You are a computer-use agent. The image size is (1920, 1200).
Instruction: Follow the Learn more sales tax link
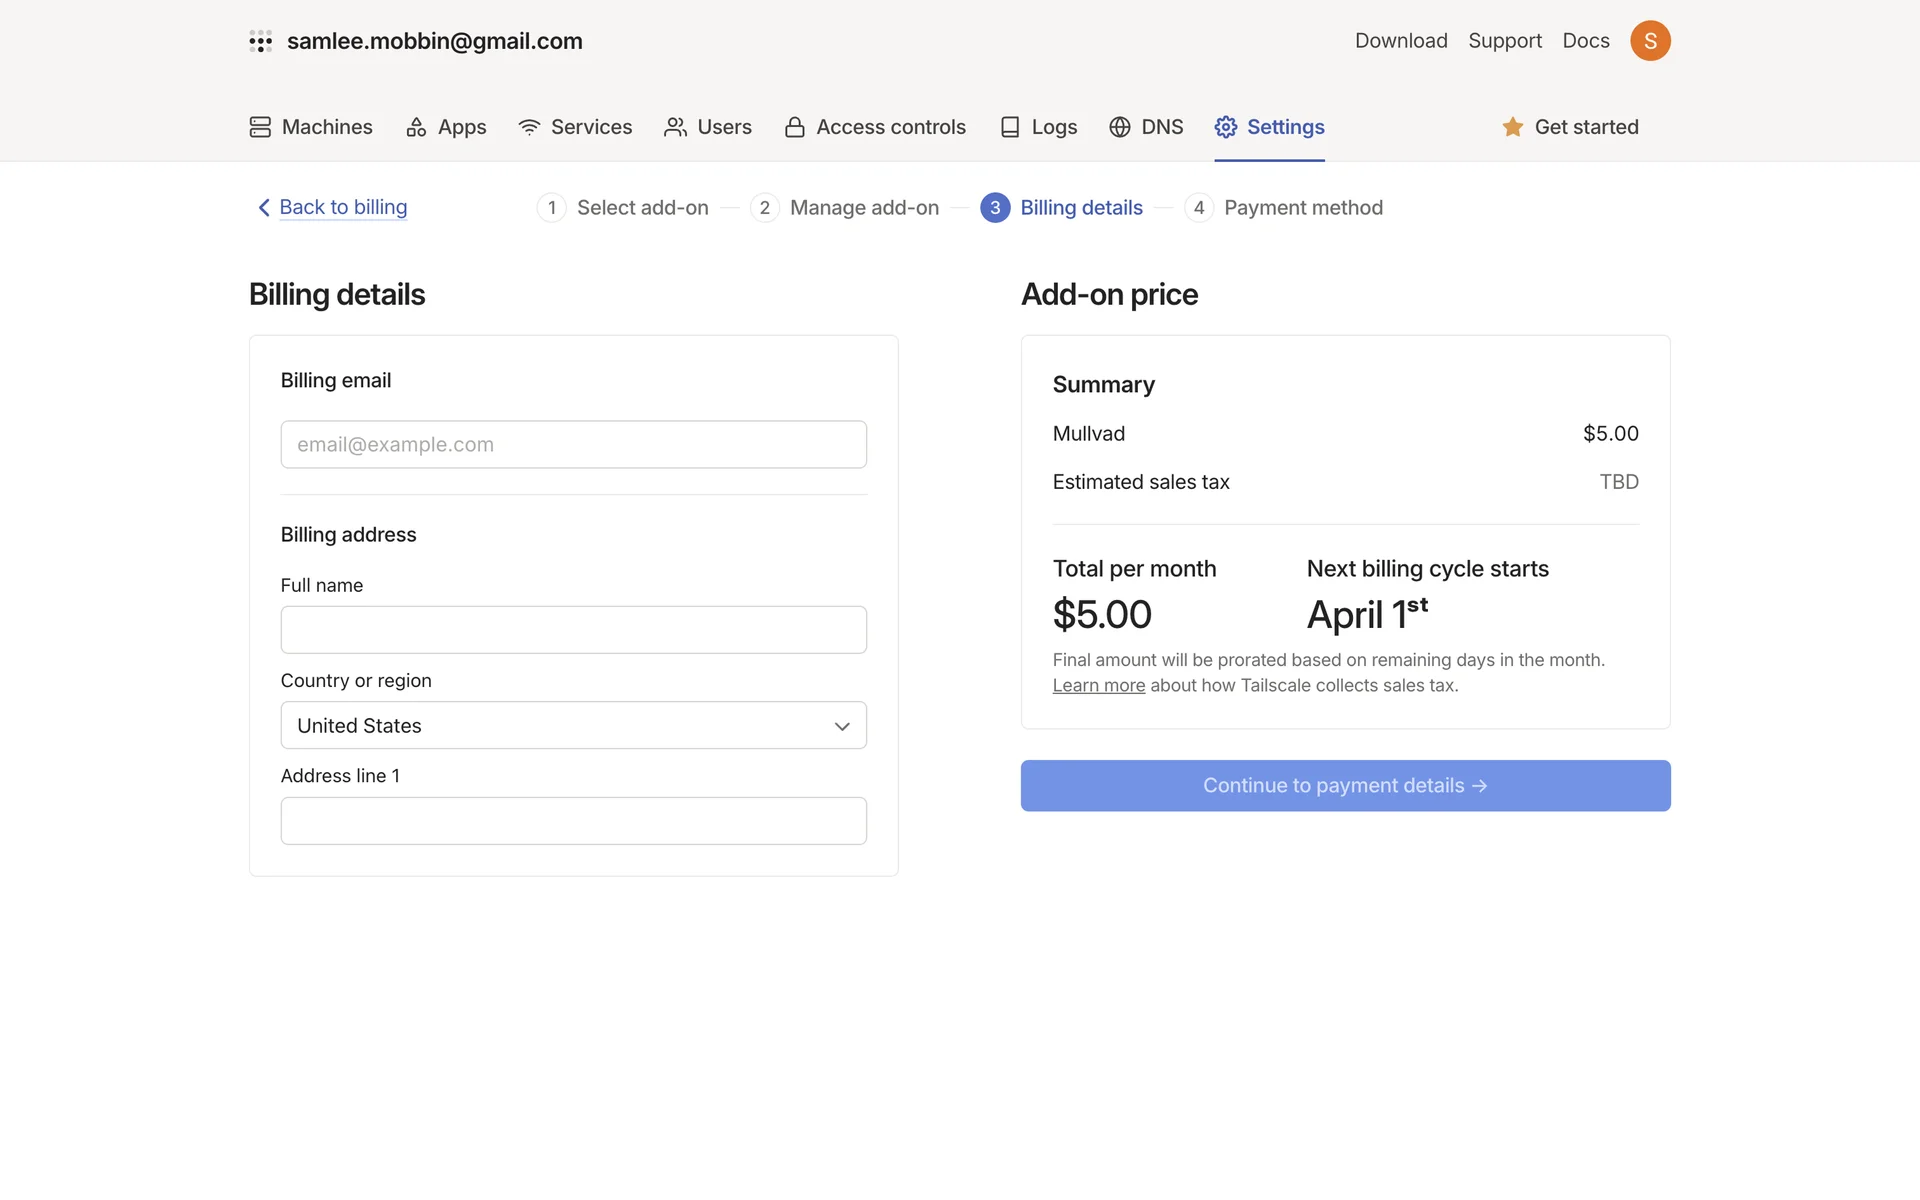1098,686
